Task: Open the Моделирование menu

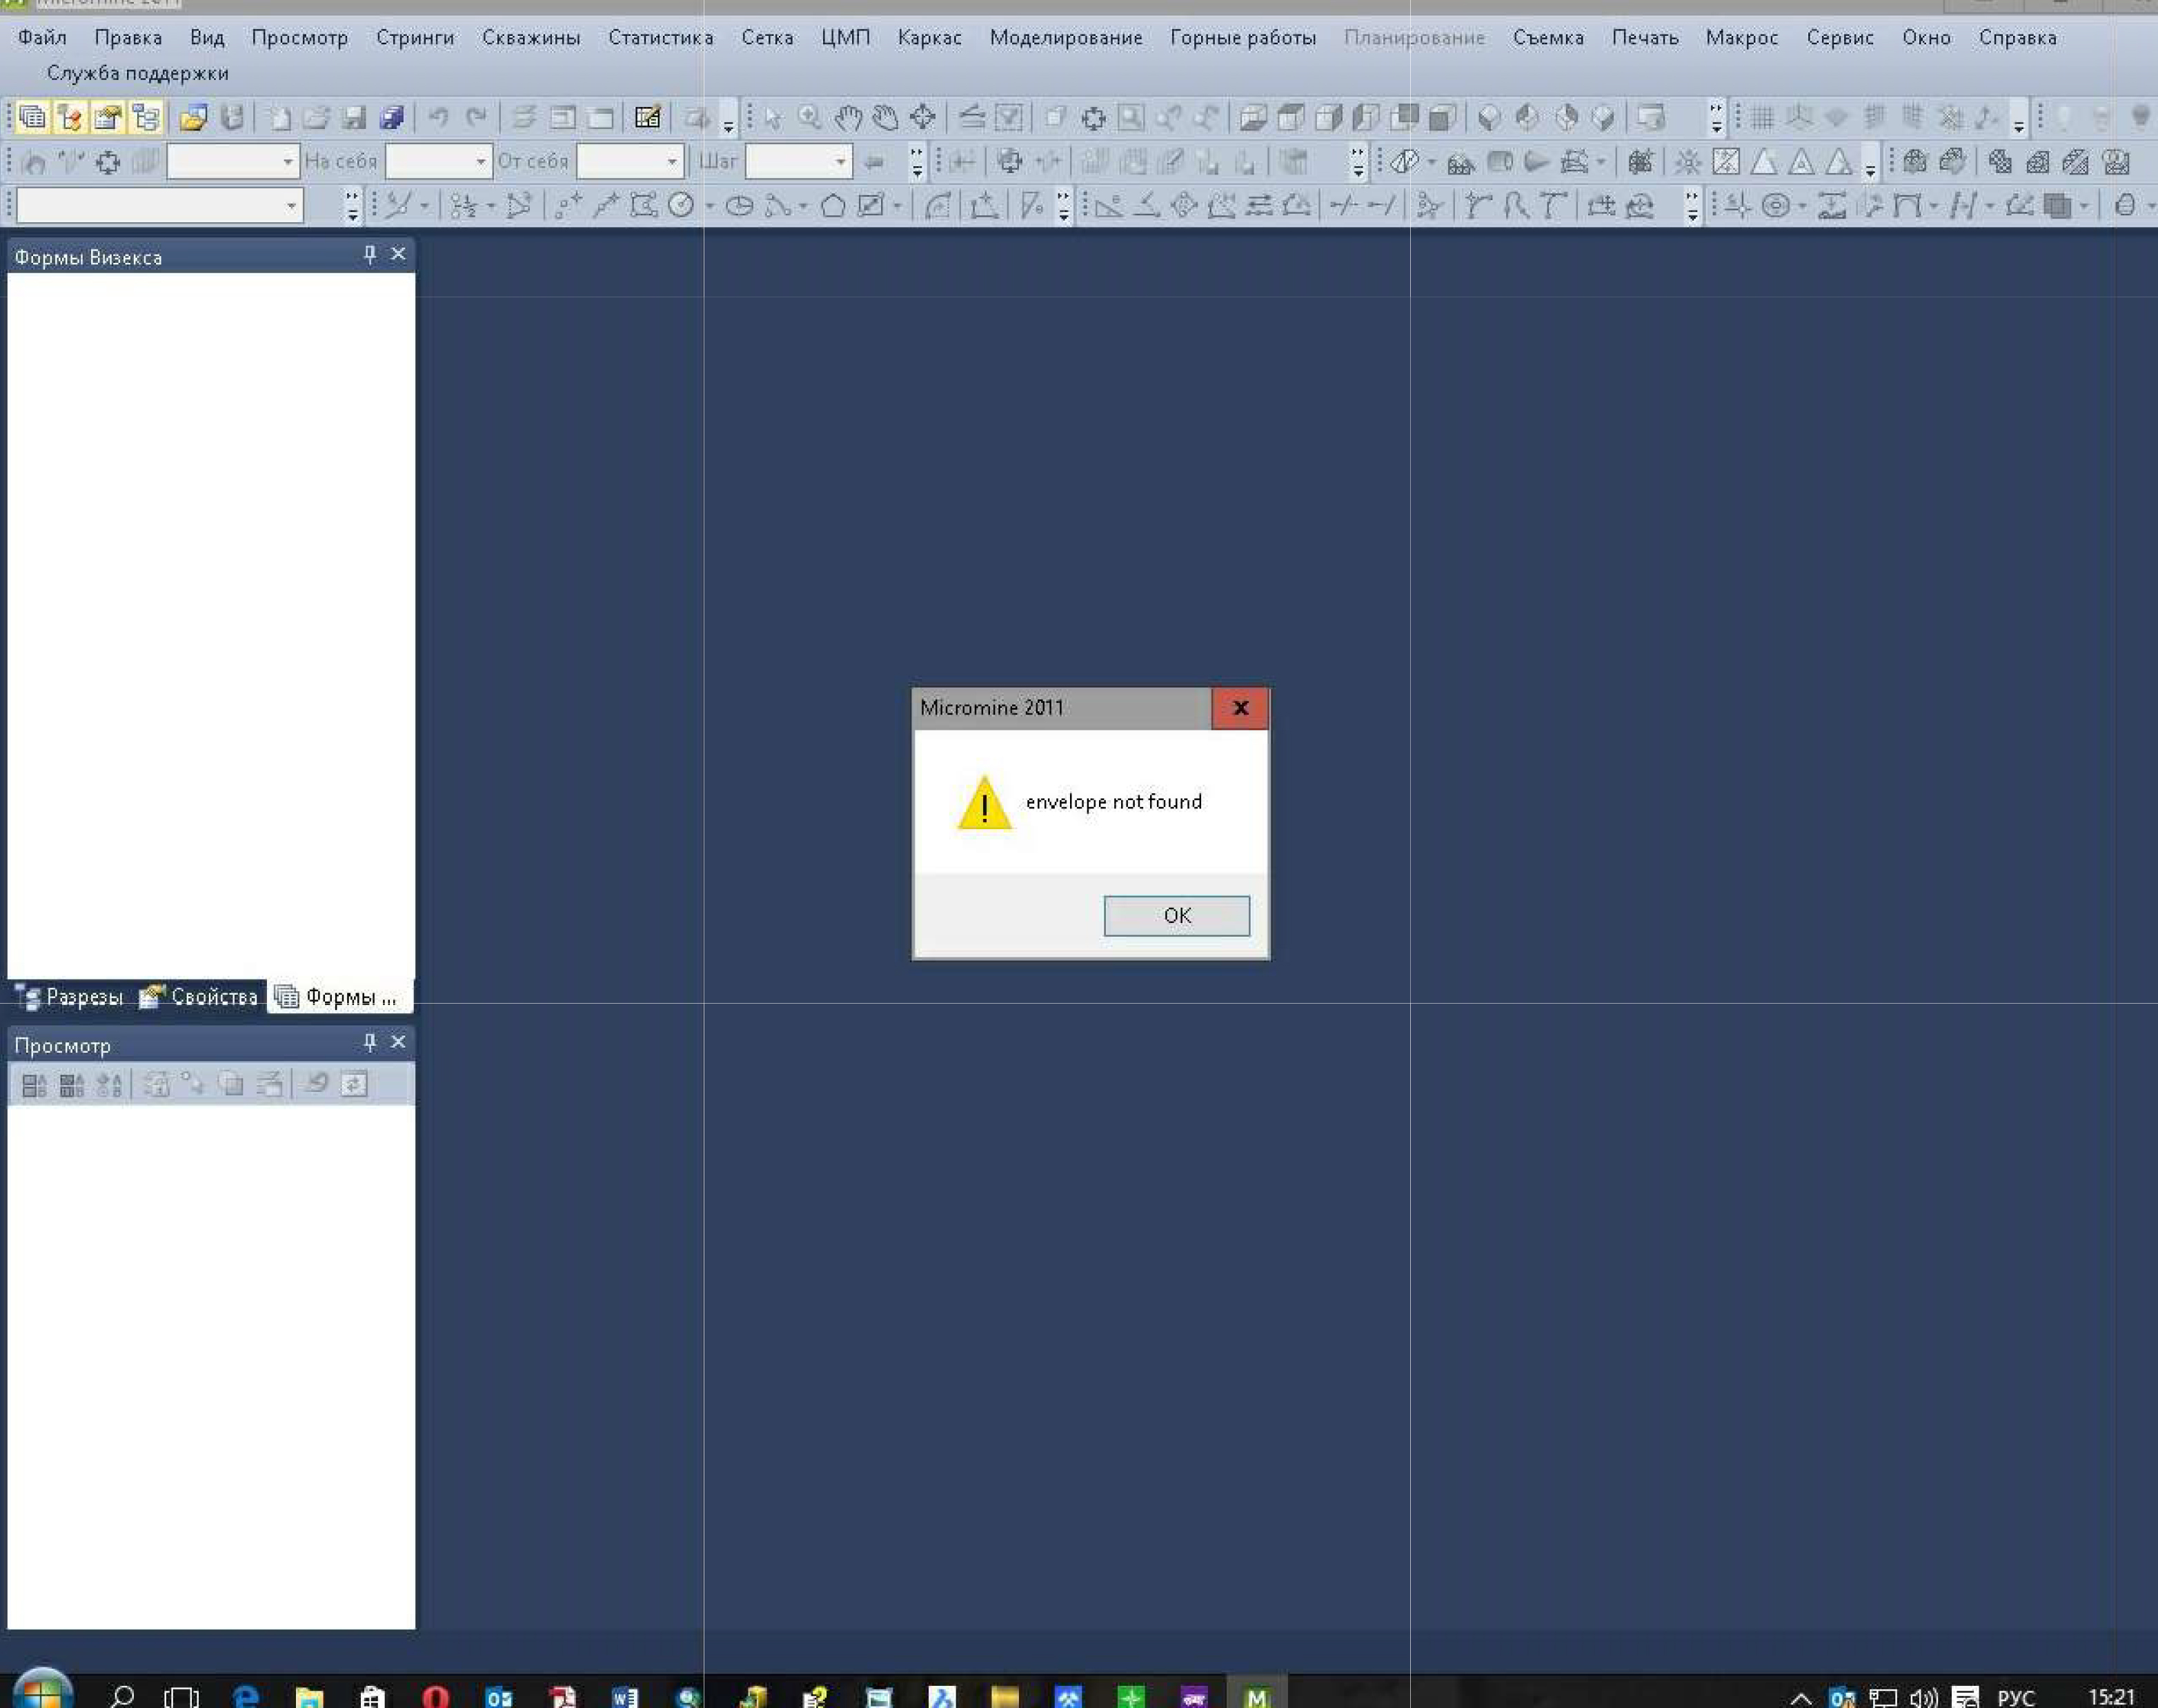Action: (1065, 38)
